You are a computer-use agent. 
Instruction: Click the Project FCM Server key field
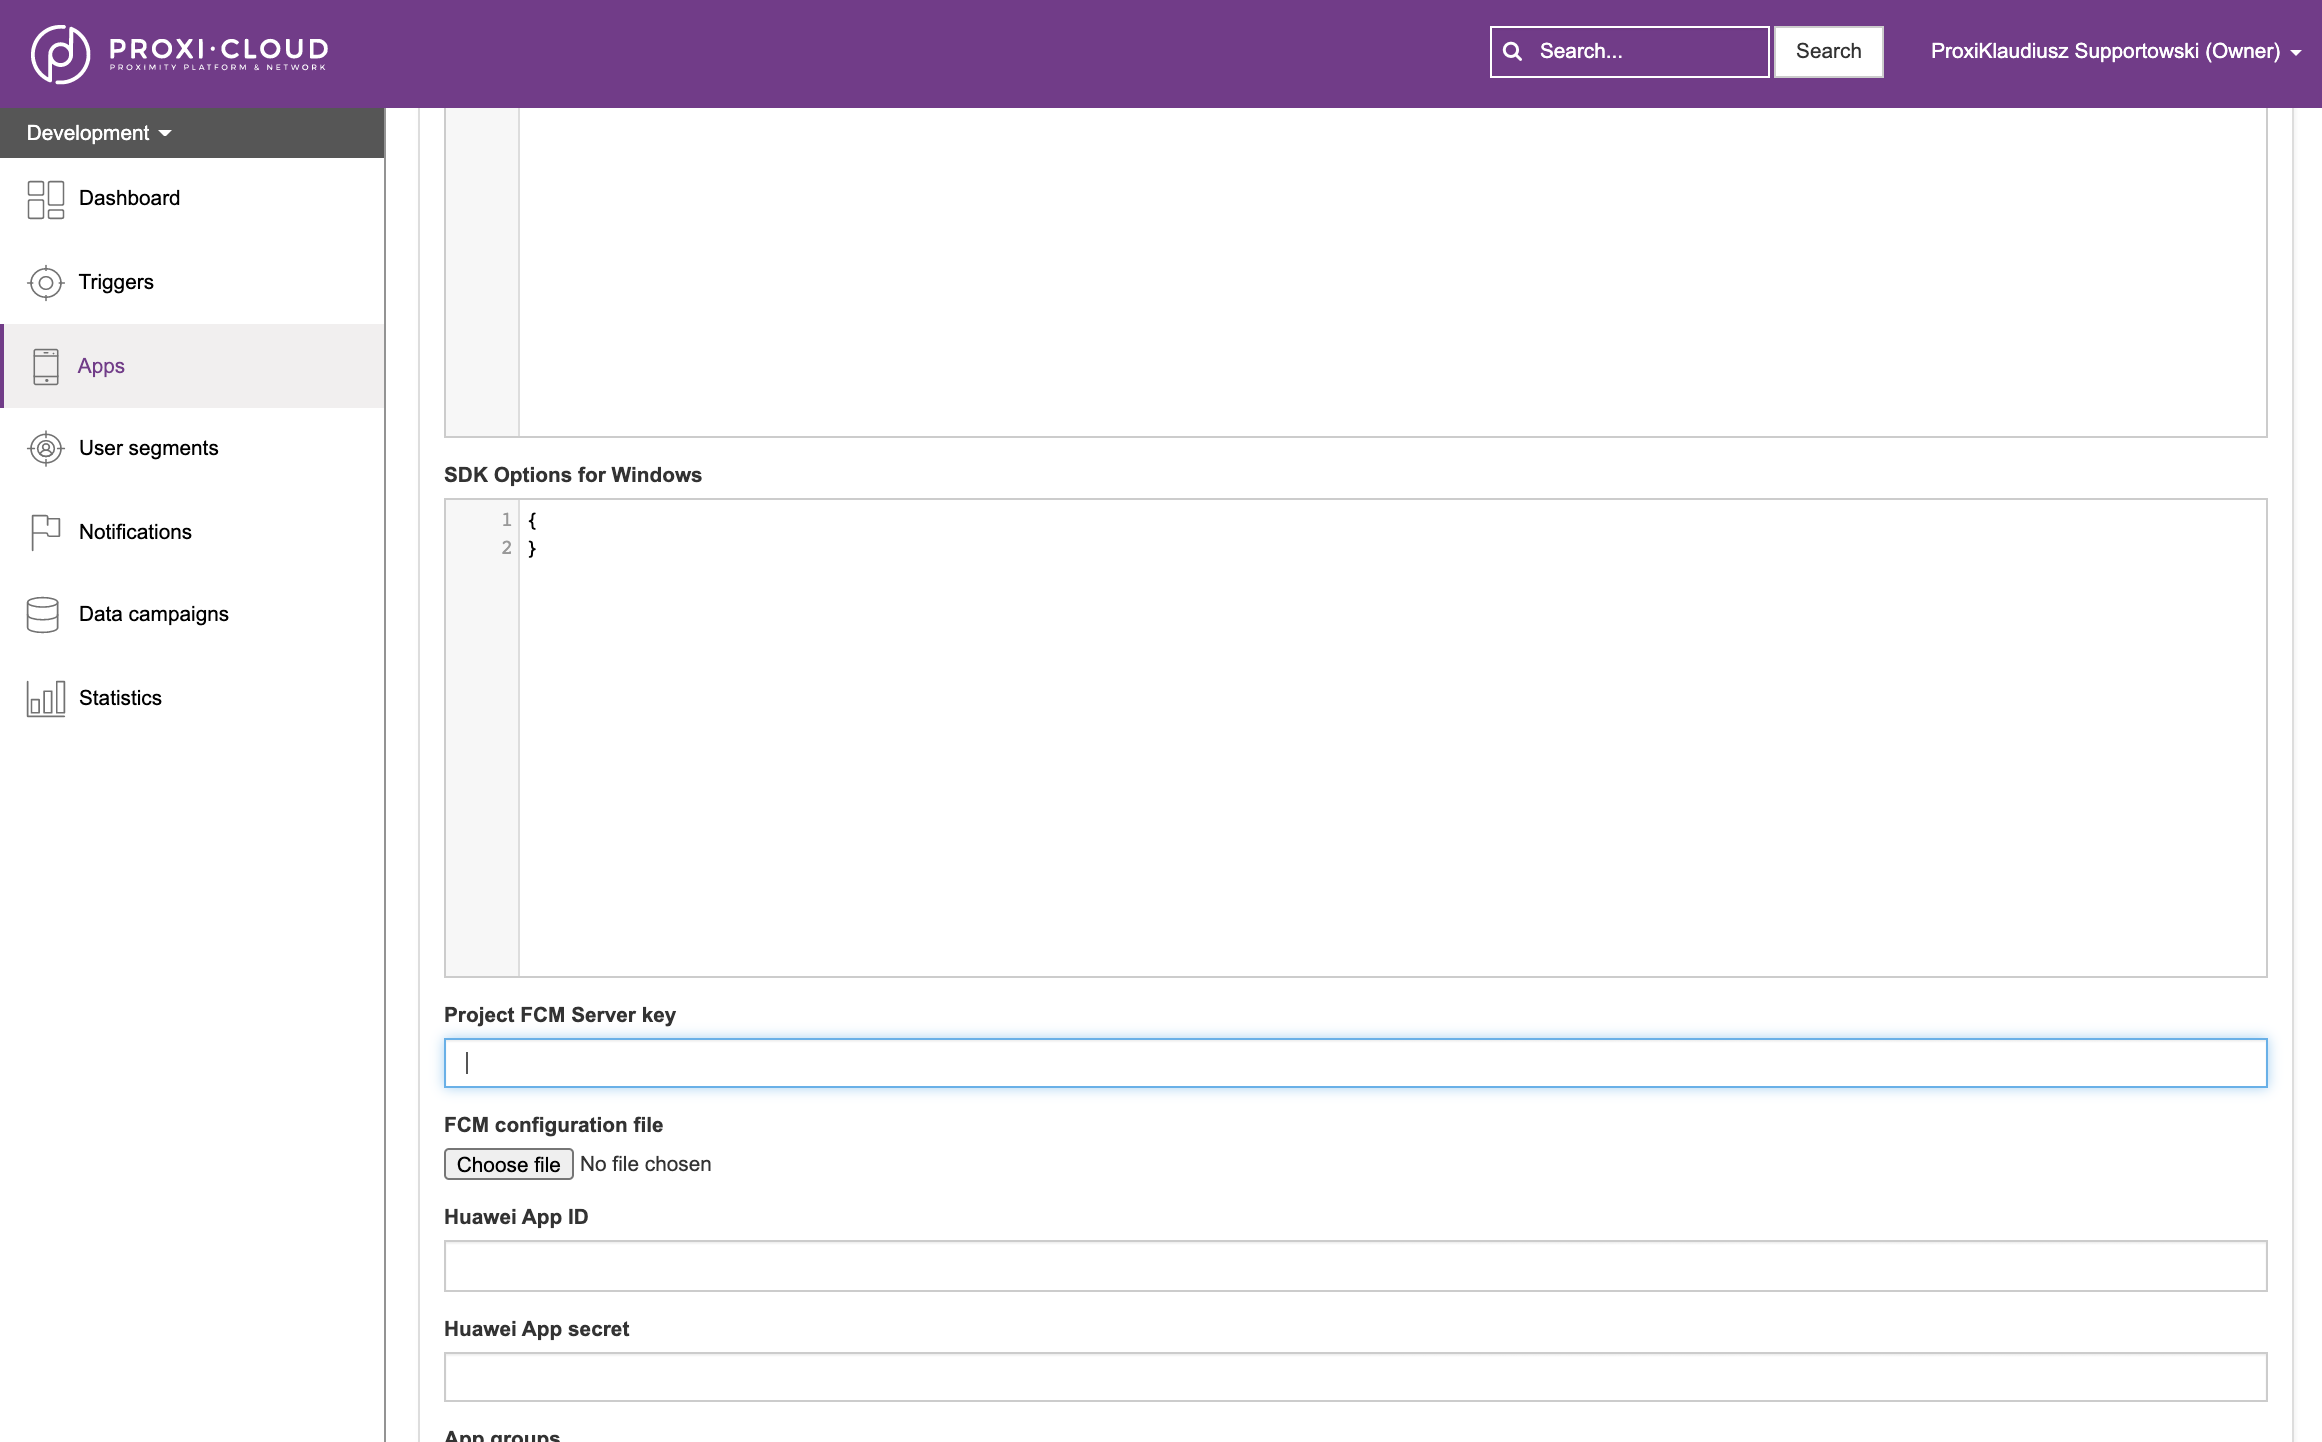click(x=1354, y=1062)
